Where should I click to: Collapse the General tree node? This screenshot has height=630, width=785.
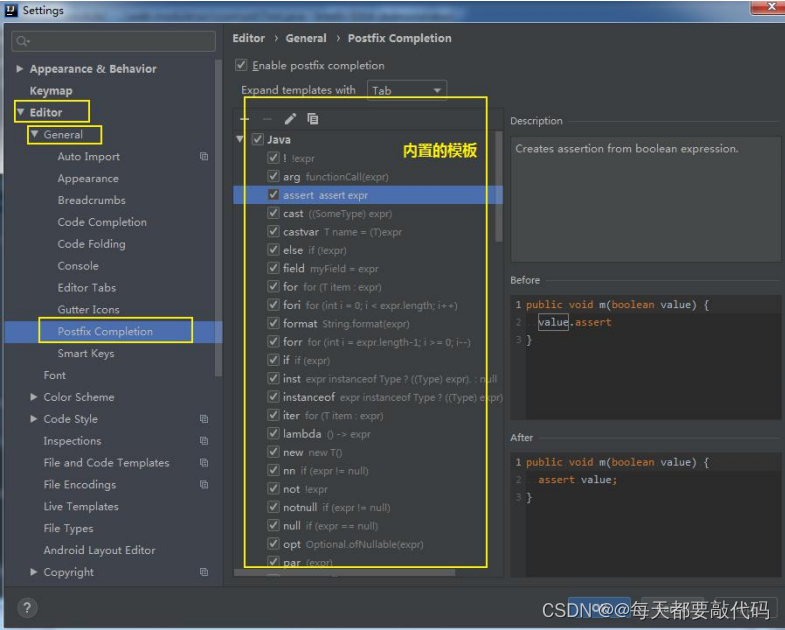[35, 134]
